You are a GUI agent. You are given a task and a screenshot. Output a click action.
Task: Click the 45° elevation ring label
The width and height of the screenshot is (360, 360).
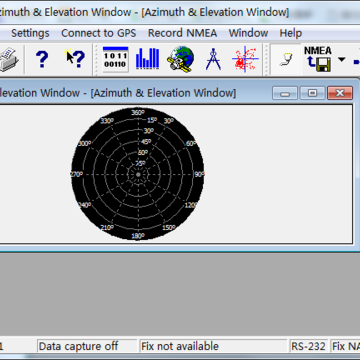[x=146, y=142]
